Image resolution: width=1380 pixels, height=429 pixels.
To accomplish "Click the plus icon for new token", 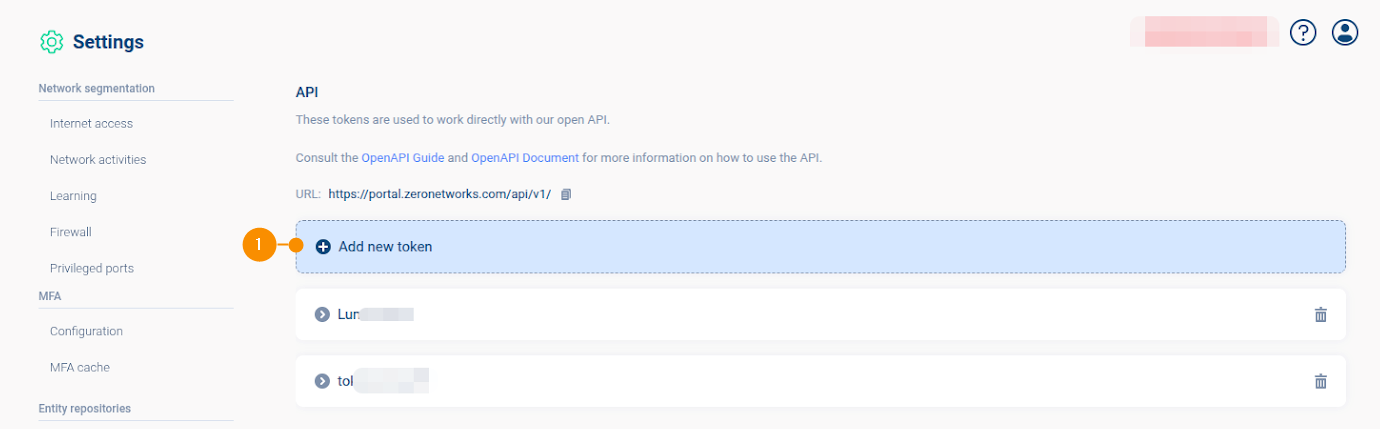I will (x=323, y=247).
